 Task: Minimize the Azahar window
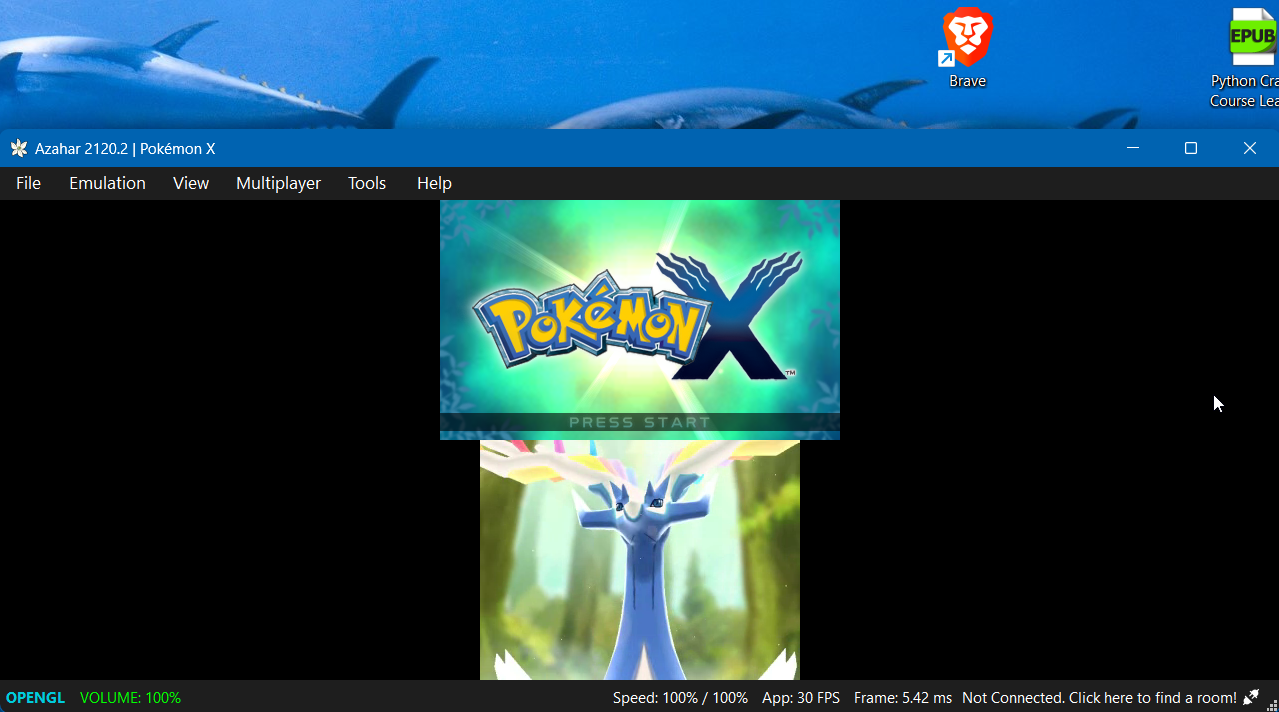click(1133, 148)
